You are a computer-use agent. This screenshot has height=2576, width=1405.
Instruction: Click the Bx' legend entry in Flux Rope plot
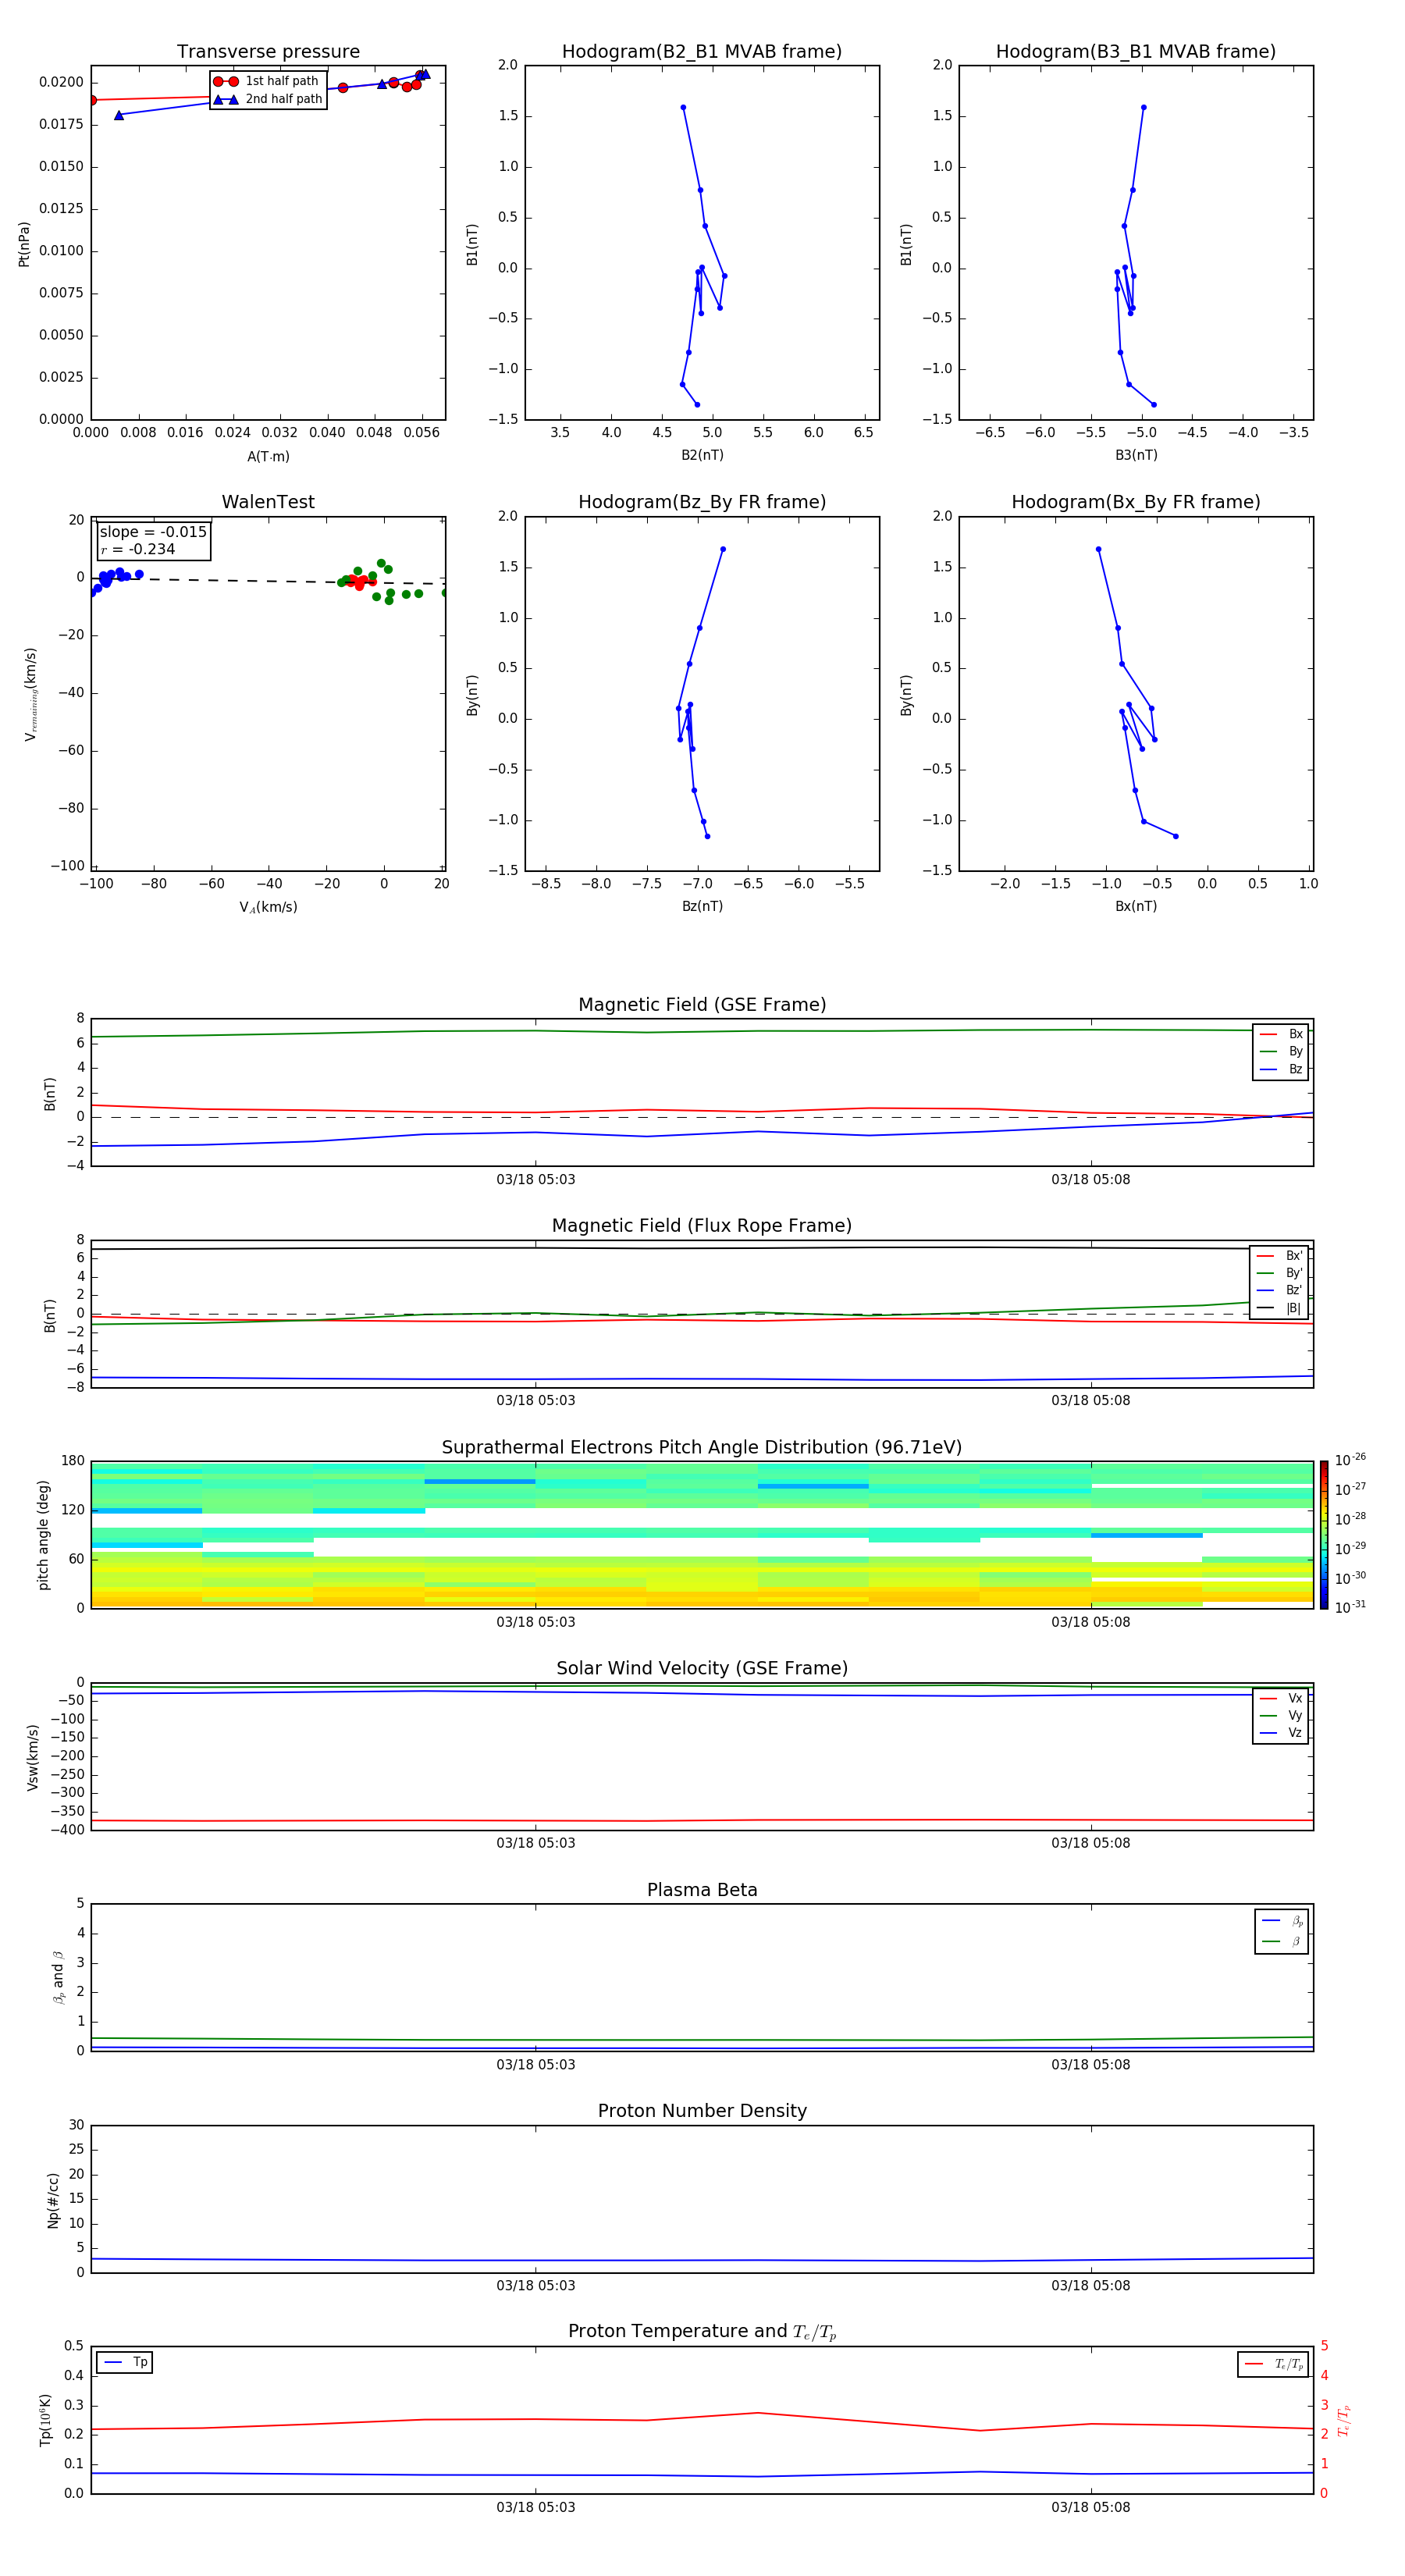click(x=1279, y=1256)
